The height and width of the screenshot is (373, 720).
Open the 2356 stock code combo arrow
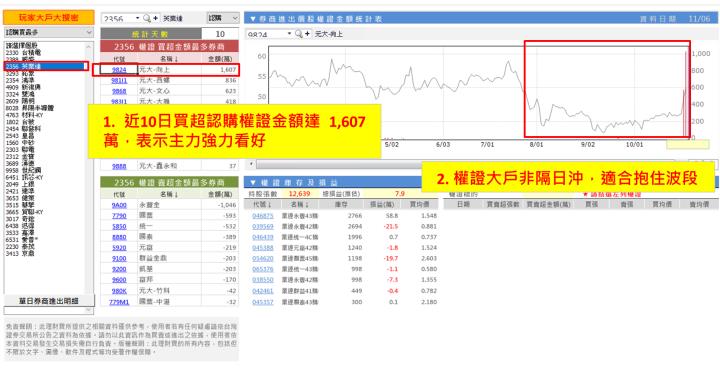(x=137, y=18)
